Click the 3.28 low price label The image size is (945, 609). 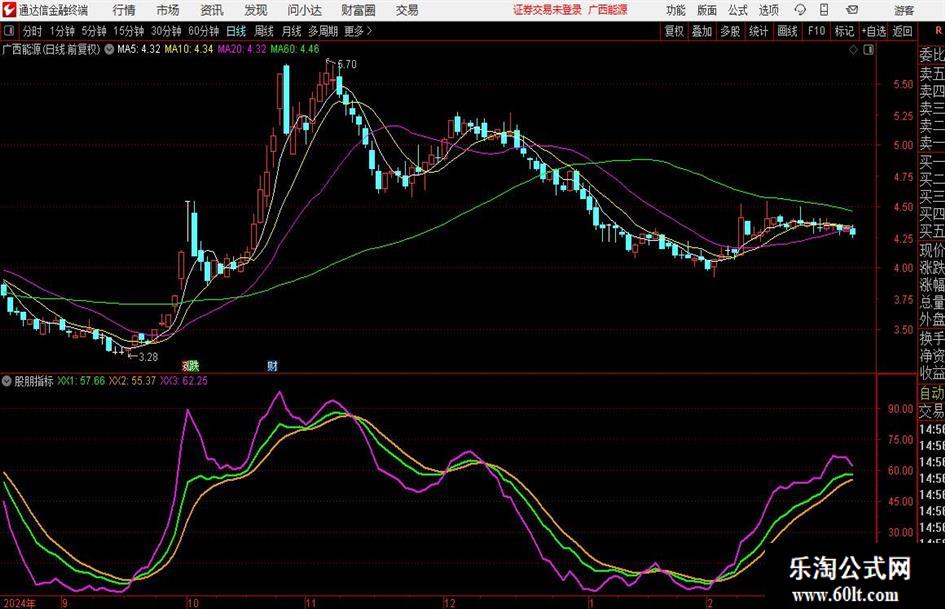[148, 357]
